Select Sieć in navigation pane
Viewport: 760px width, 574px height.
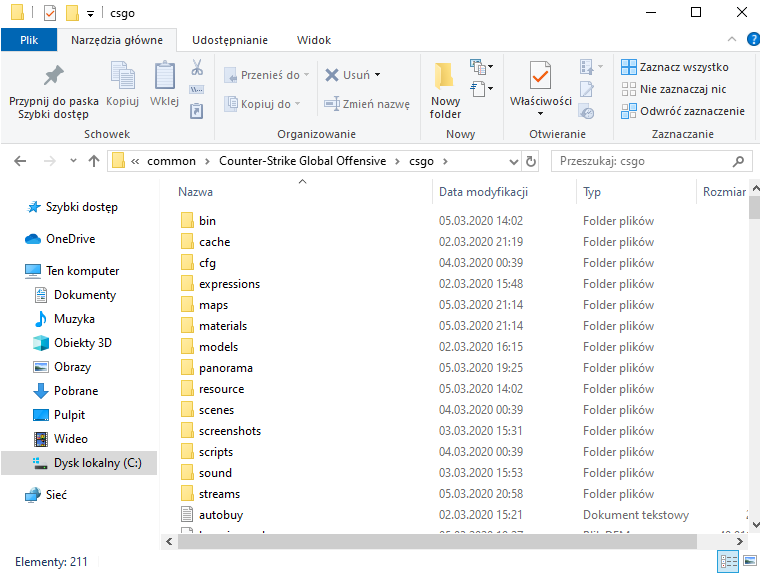tap(46, 495)
